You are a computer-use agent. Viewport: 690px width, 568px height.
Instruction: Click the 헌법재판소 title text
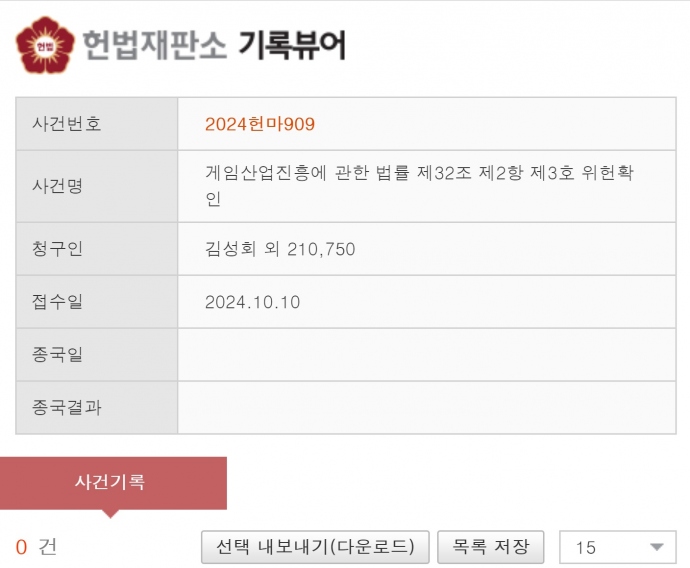point(154,45)
